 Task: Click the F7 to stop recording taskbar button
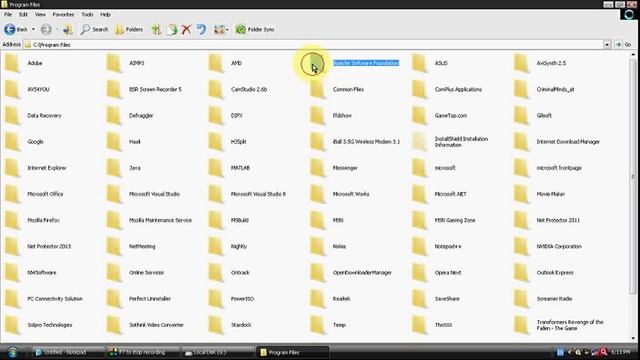pyautogui.click(x=142, y=352)
